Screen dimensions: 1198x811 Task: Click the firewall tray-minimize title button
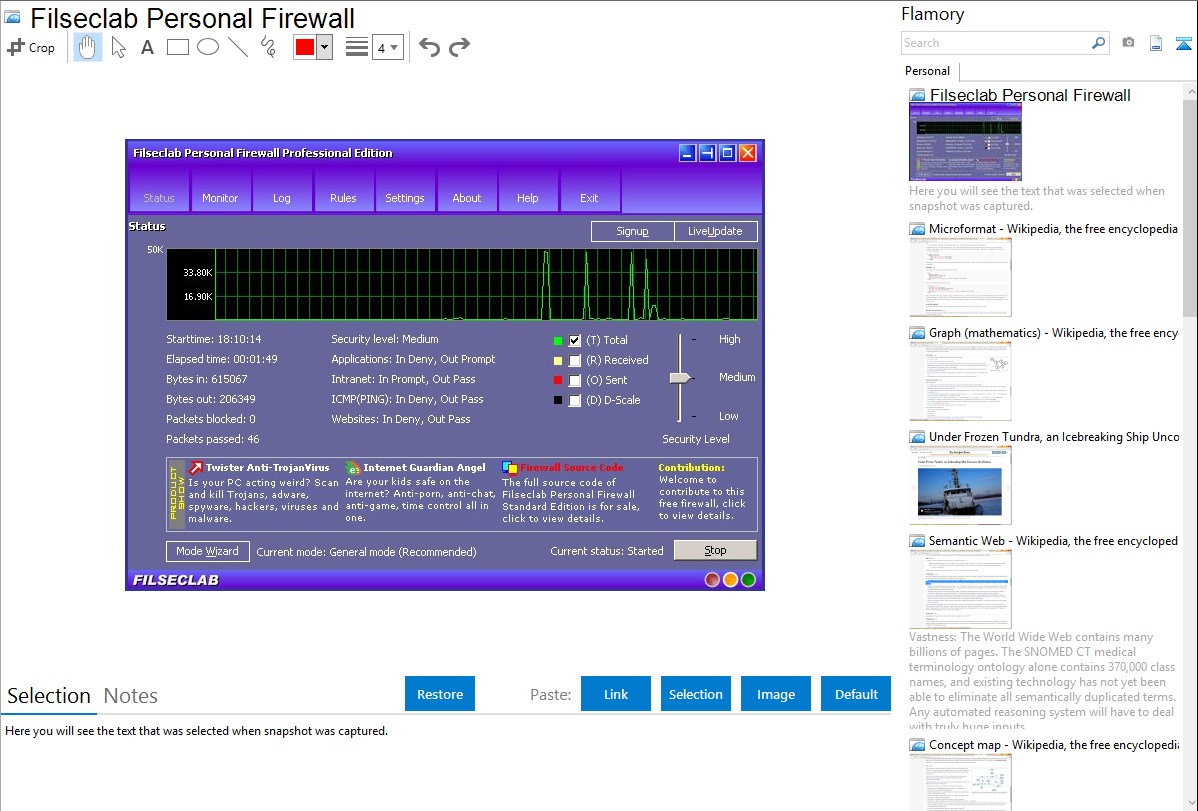tap(707, 153)
